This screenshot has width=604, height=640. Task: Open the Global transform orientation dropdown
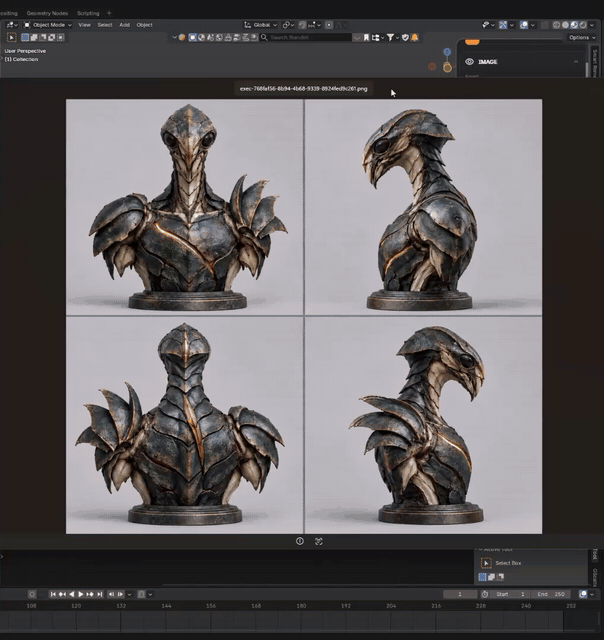[261, 25]
